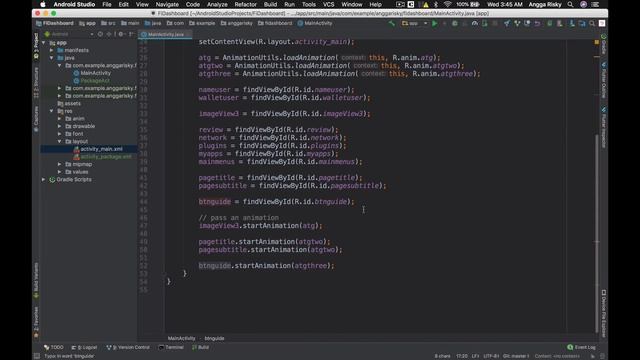640x360 pixels.
Task: Collapse the app module node
Action: (x=44, y=42)
